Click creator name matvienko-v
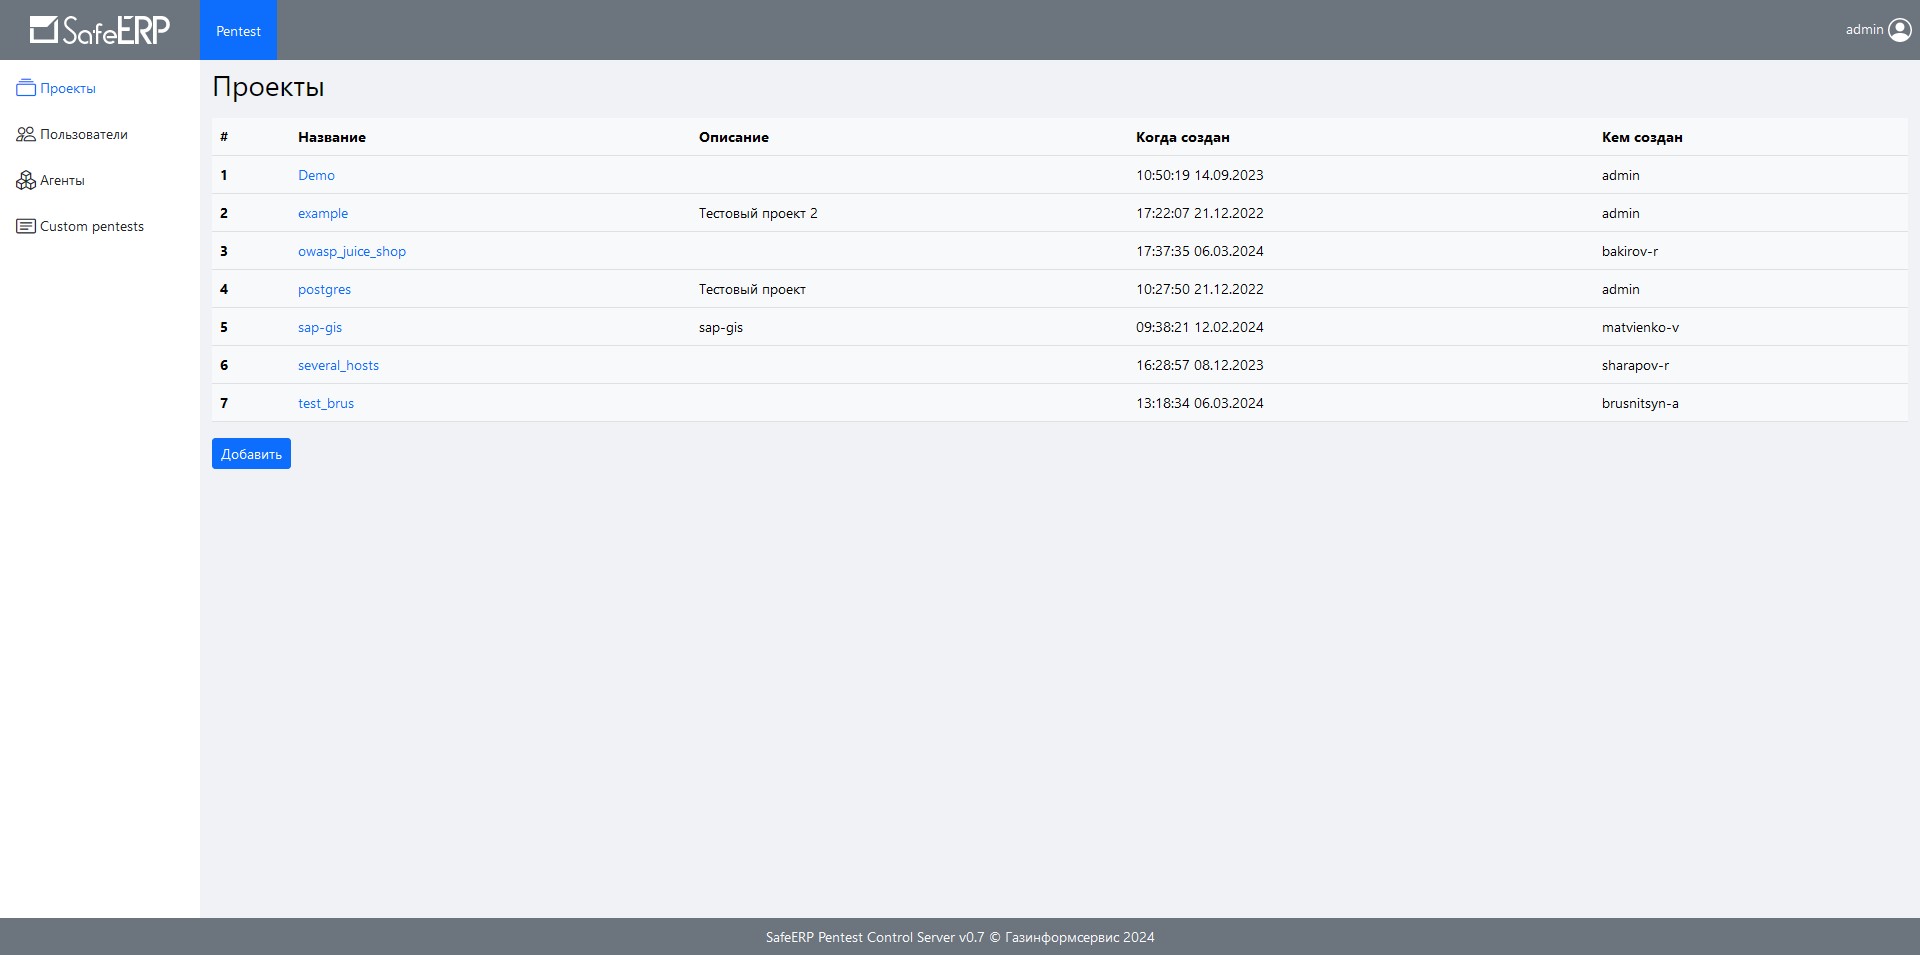The height and width of the screenshot is (955, 1920). [x=1640, y=327]
